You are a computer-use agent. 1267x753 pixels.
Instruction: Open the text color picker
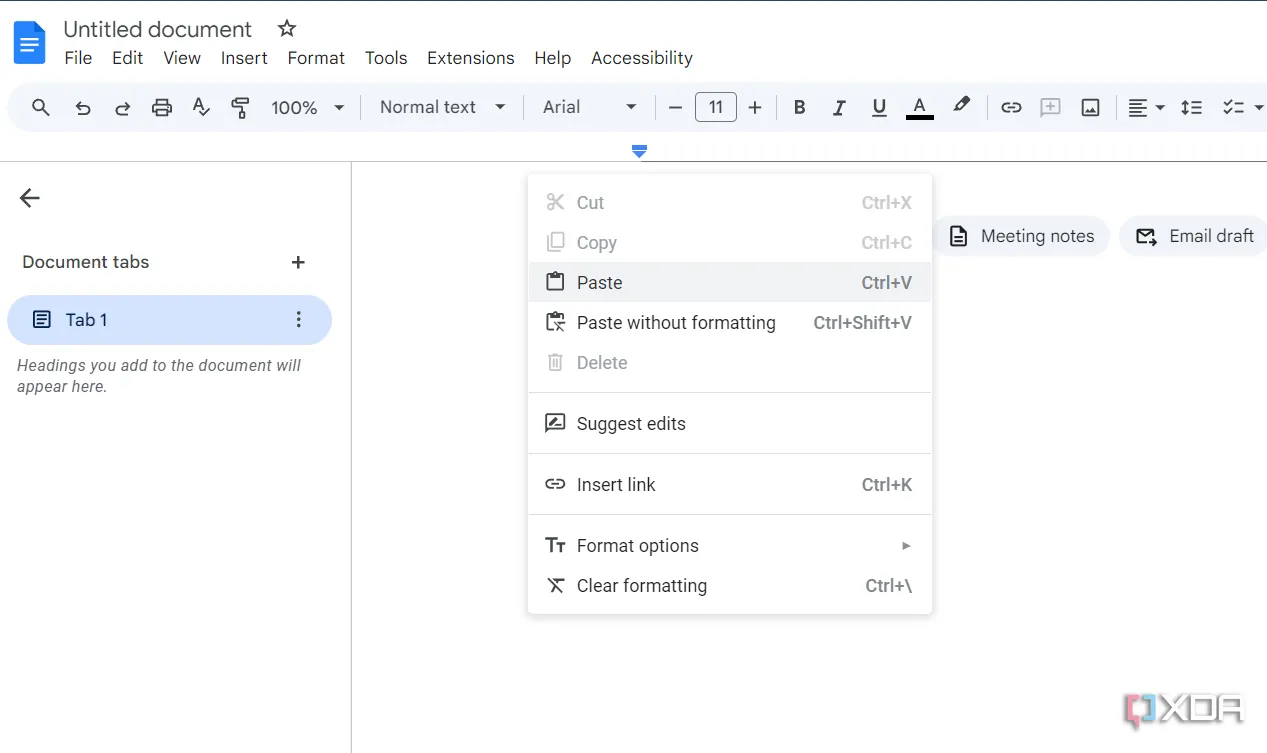point(919,107)
